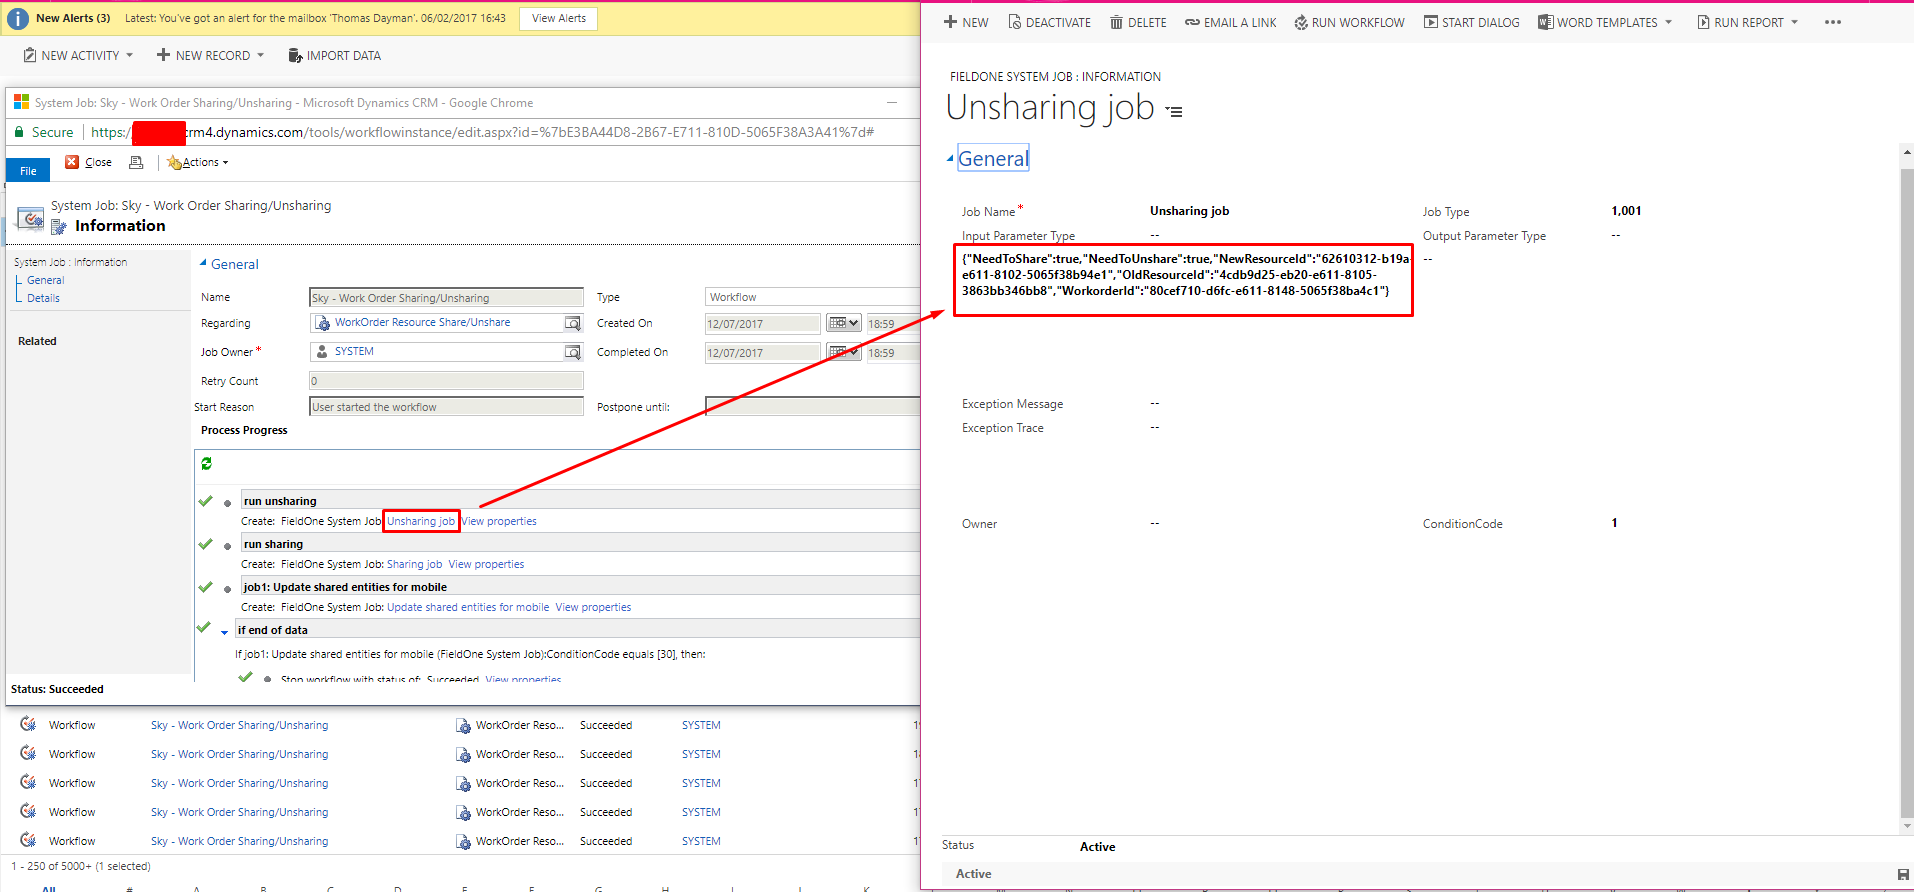Select General in System Job navigation

(46, 280)
